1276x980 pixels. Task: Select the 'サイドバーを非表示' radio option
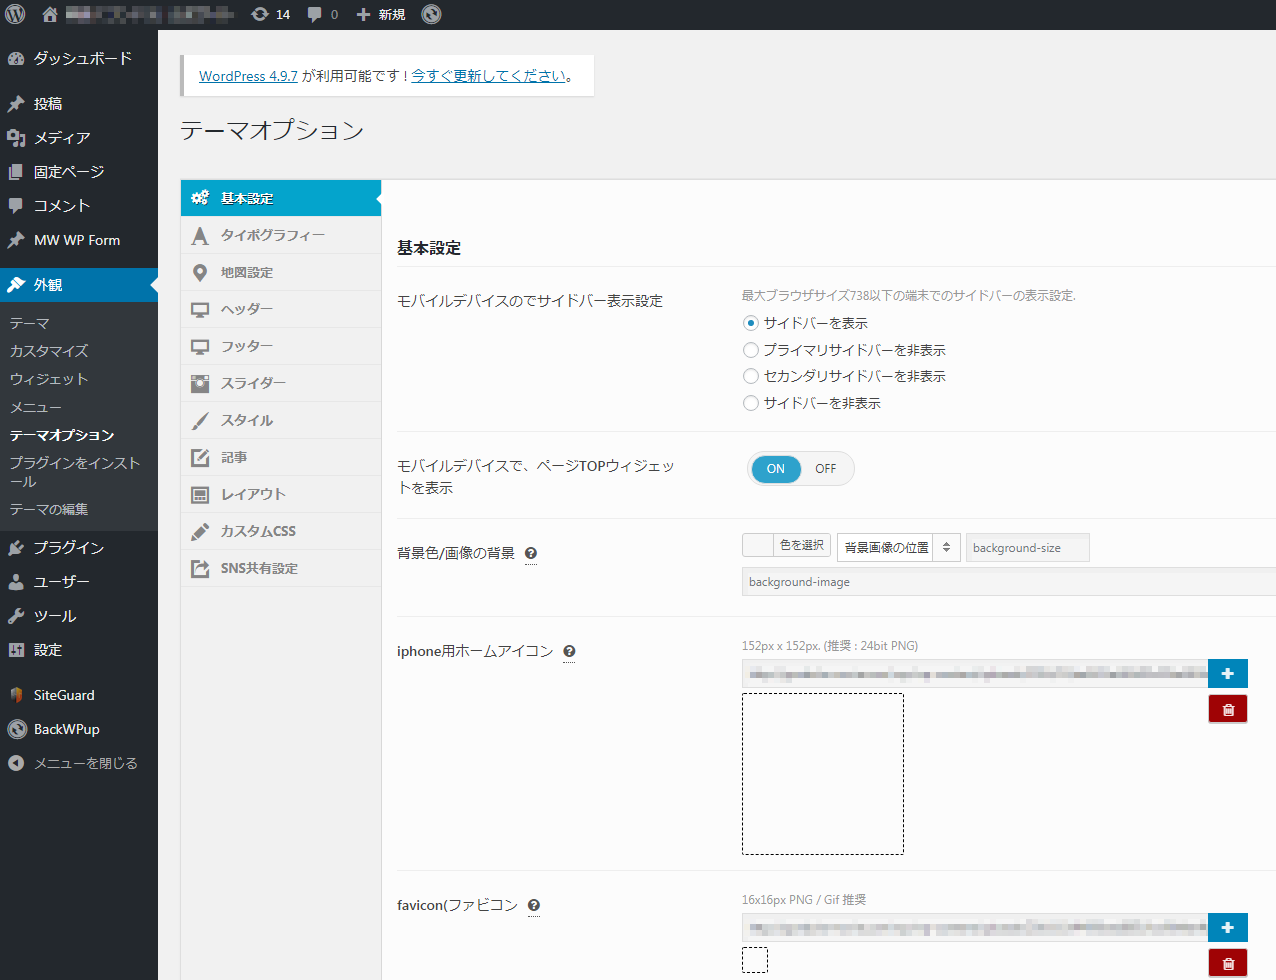click(x=751, y=403)
